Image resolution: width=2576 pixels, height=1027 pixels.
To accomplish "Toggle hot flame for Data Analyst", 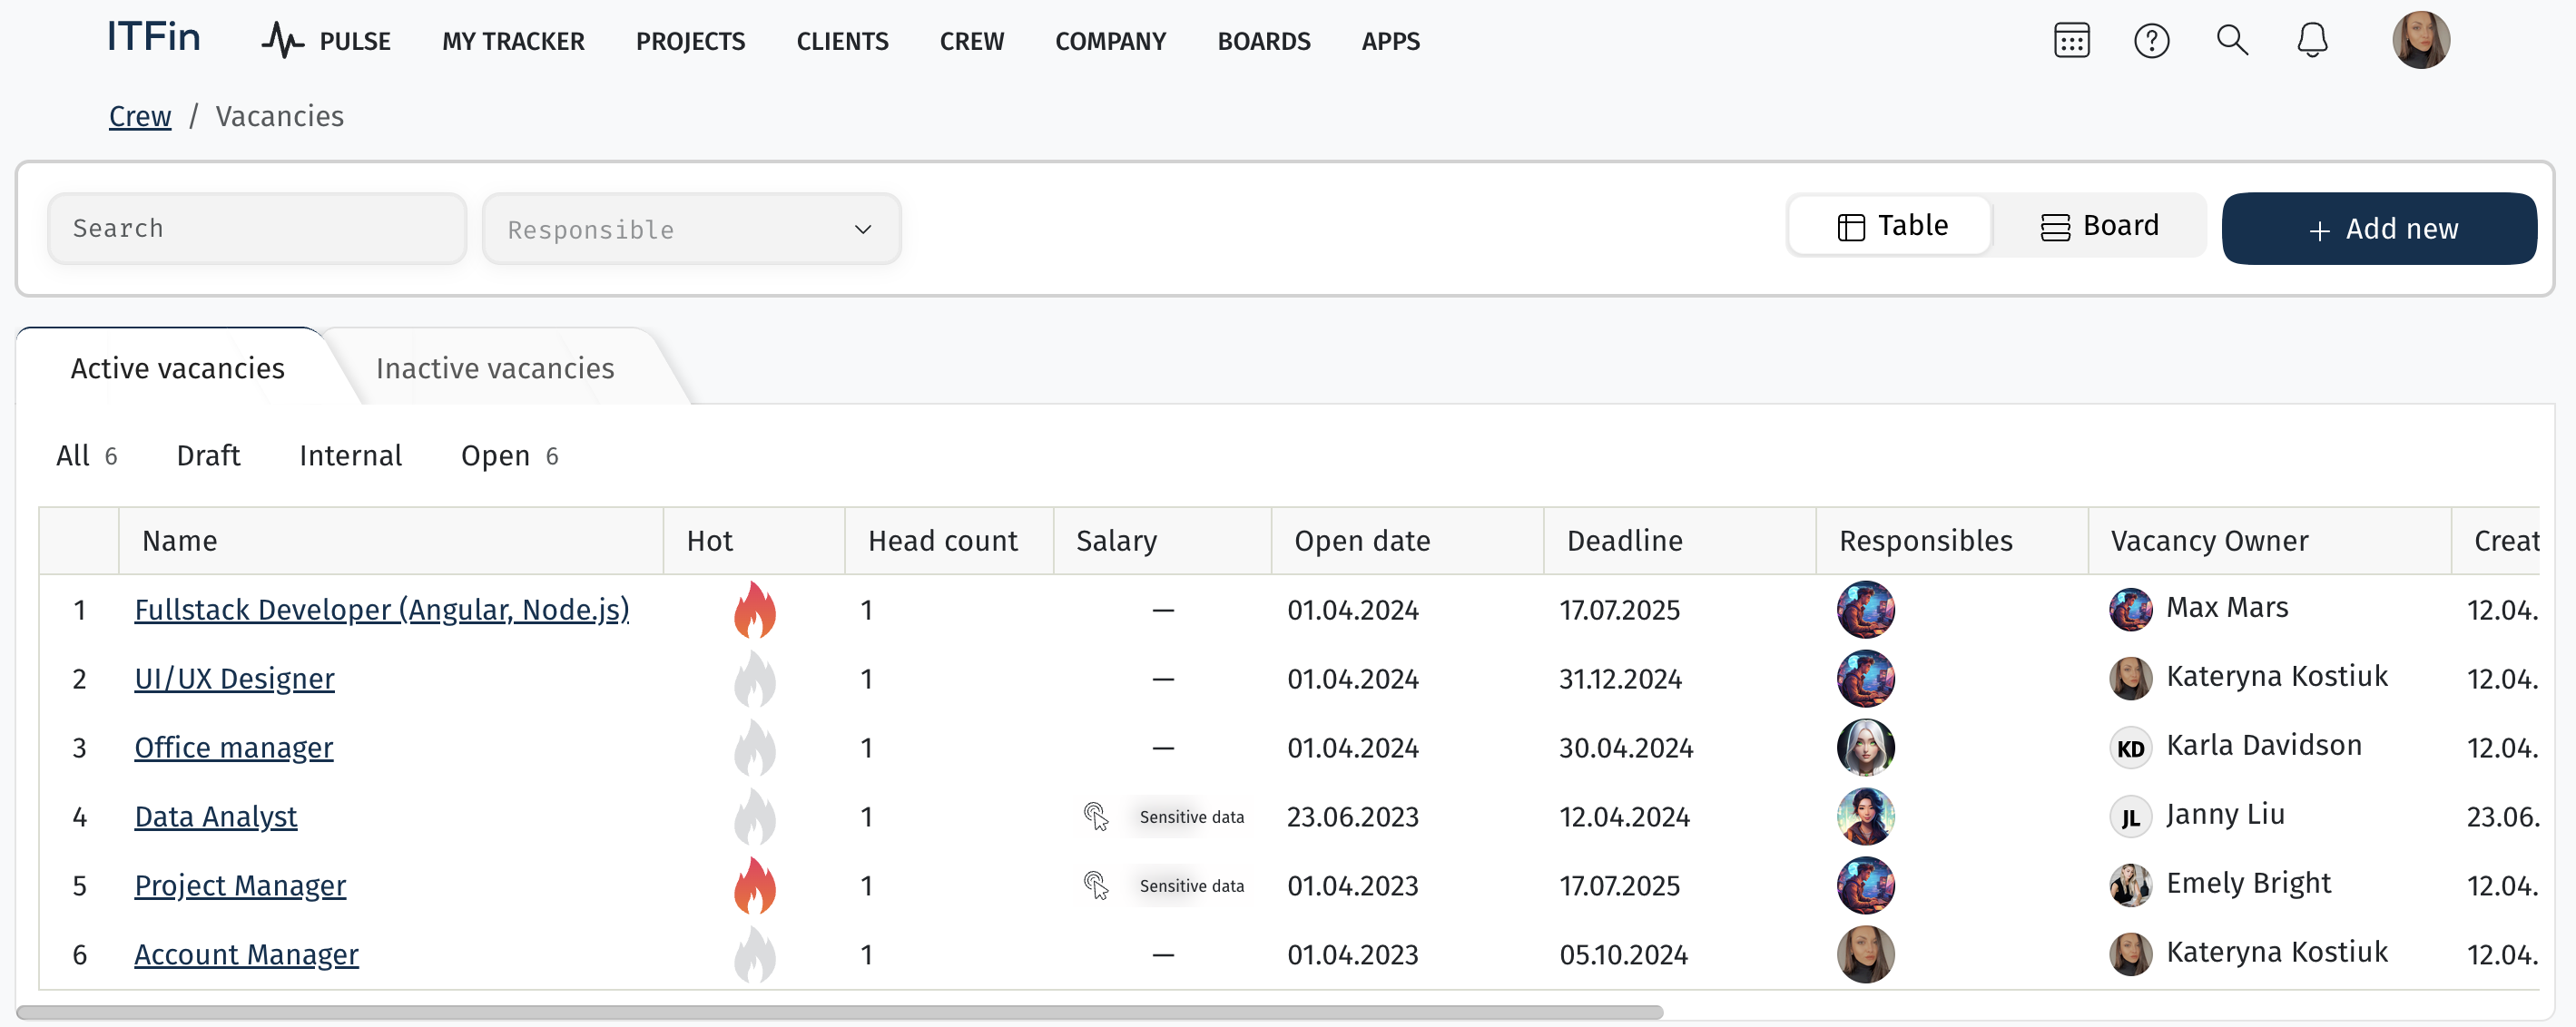I will click(755, 817).
